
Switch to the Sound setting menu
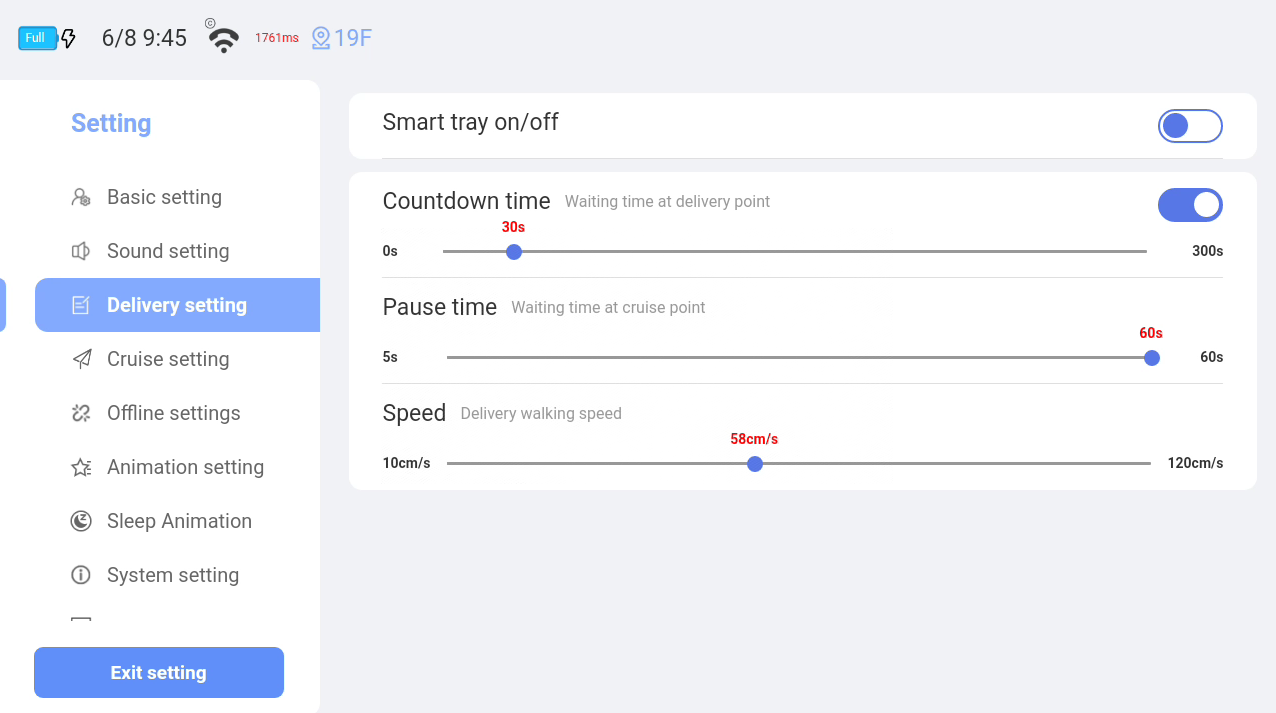168,251
